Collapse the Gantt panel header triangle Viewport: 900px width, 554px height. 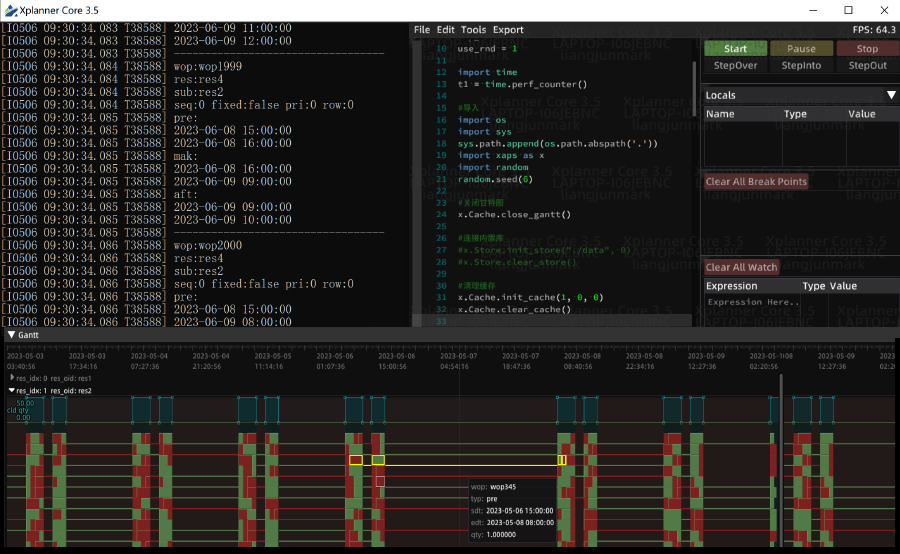(x=10, y=335)
